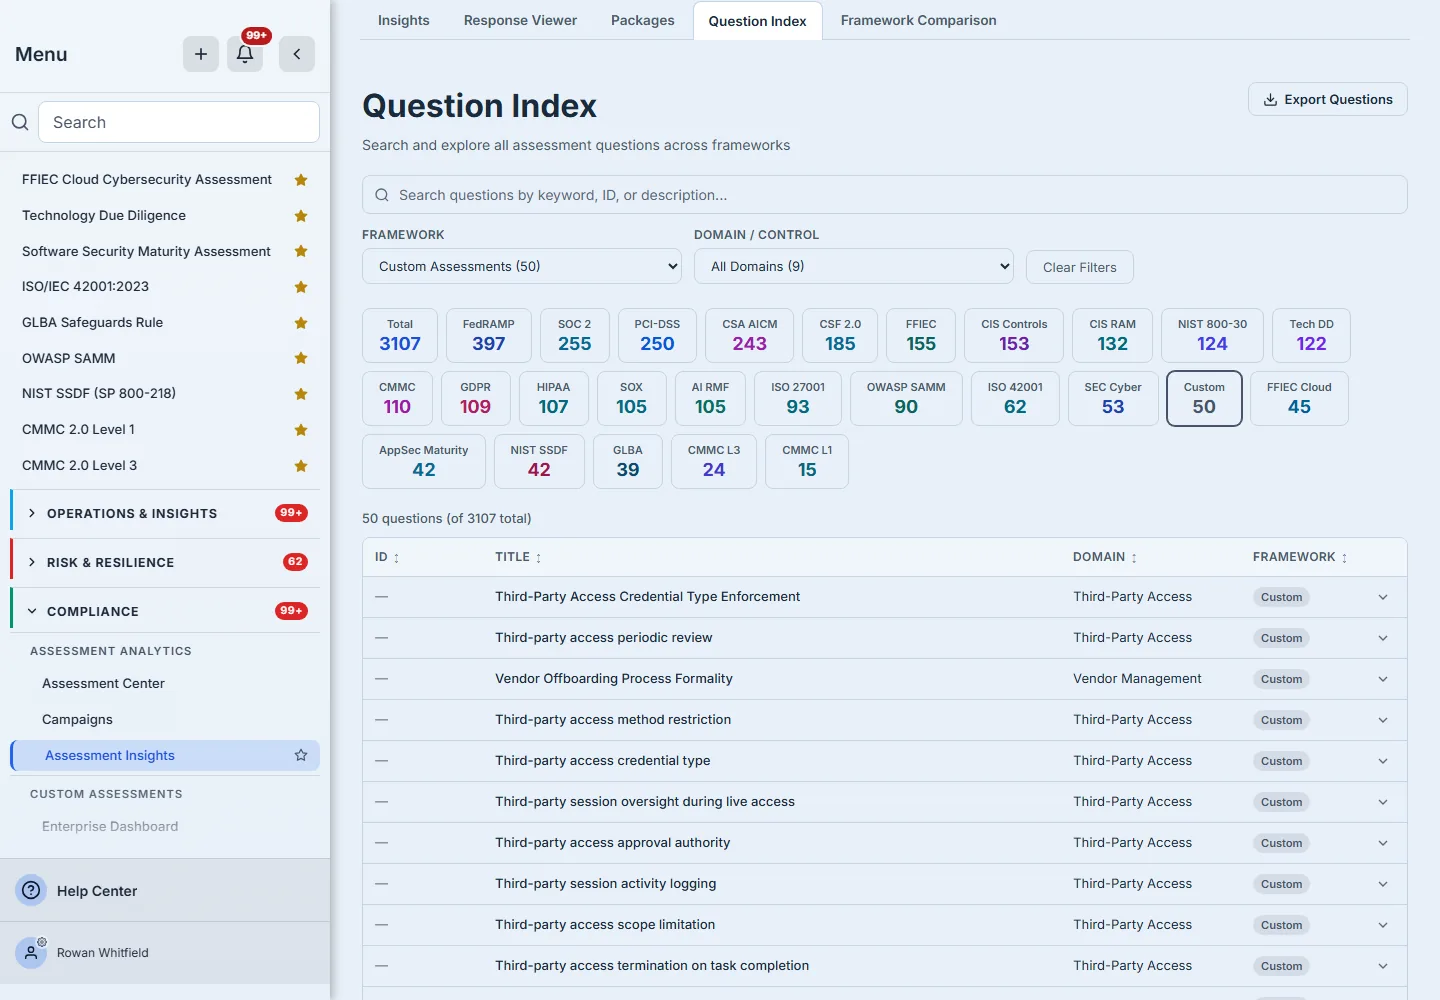The image size is (1440, 1000).
Task: Select the FedRAMP 397 framework card
Action: click(489, 335)
